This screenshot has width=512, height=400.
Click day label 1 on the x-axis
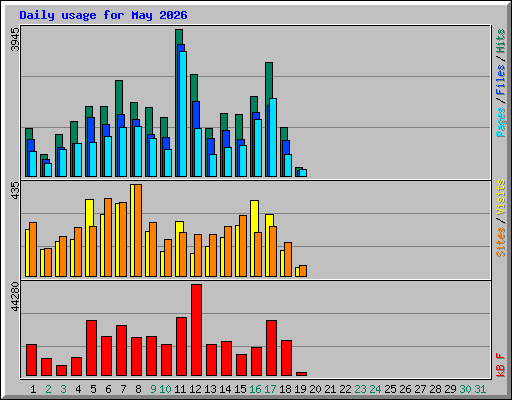click(33, 389)
